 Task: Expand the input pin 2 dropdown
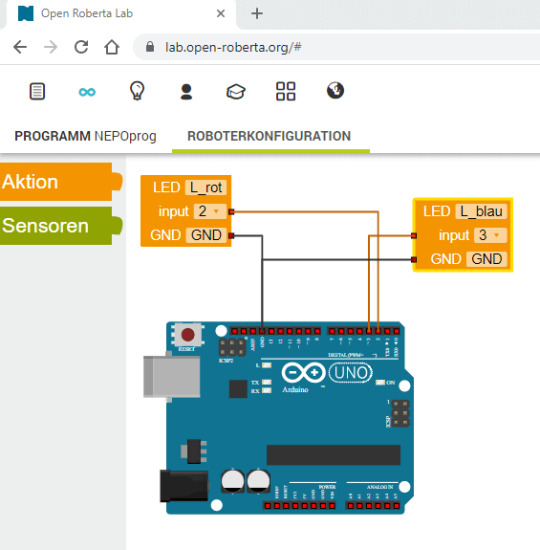pyautogui.click(x=210, y=211)
